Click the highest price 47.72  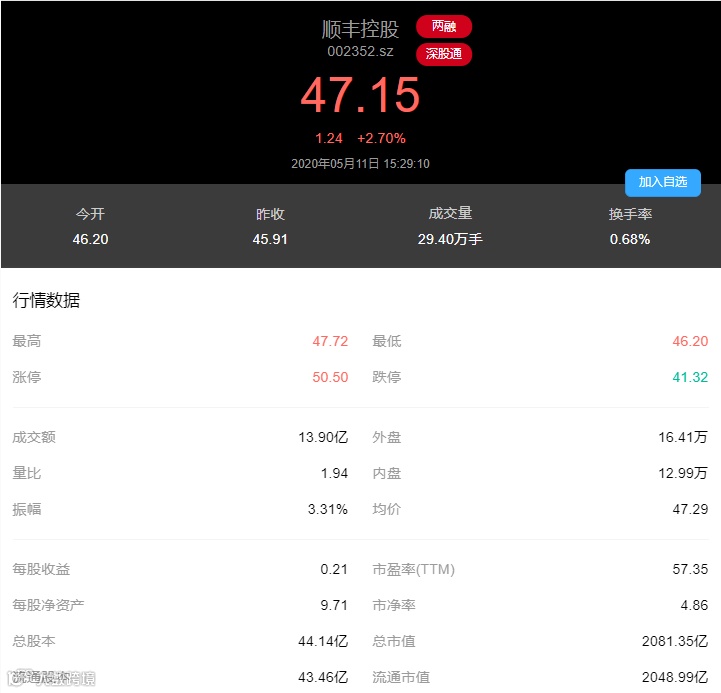[330, 341]
